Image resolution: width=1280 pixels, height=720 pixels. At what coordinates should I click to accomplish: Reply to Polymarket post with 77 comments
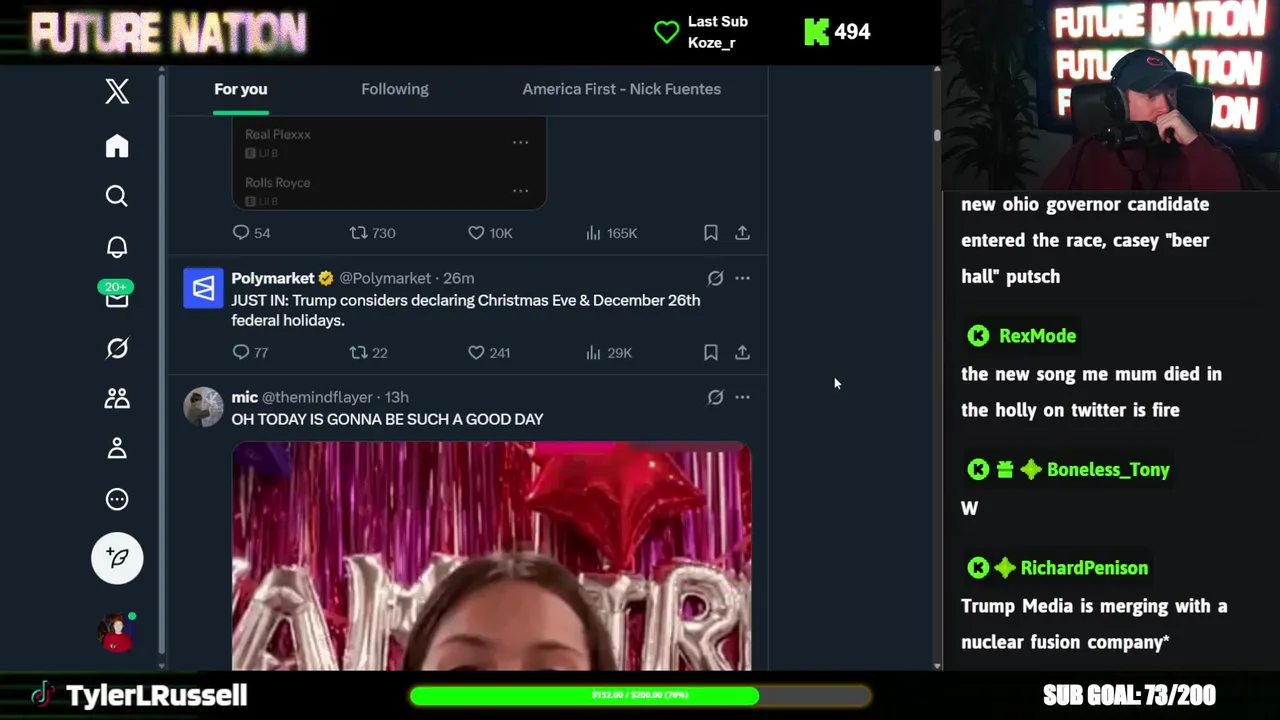tap(250, 352)
